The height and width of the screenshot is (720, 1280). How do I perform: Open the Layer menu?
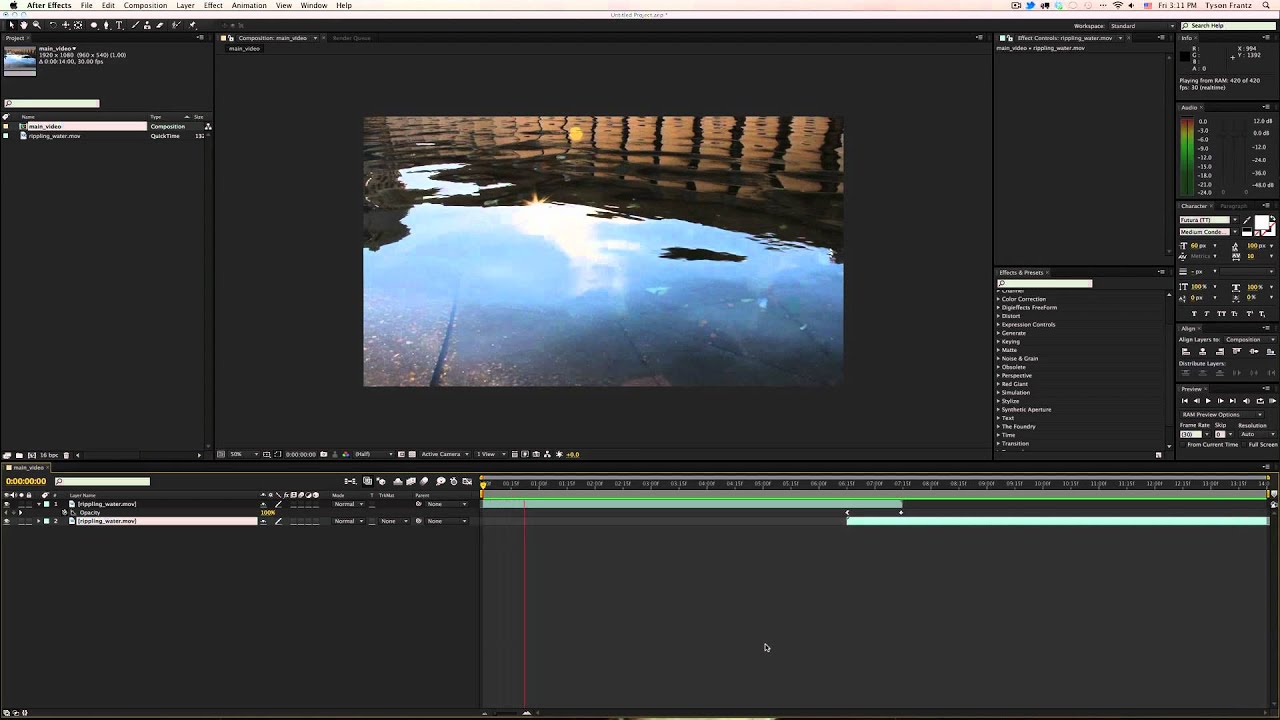pyautogui.click(x=185, y=5)
